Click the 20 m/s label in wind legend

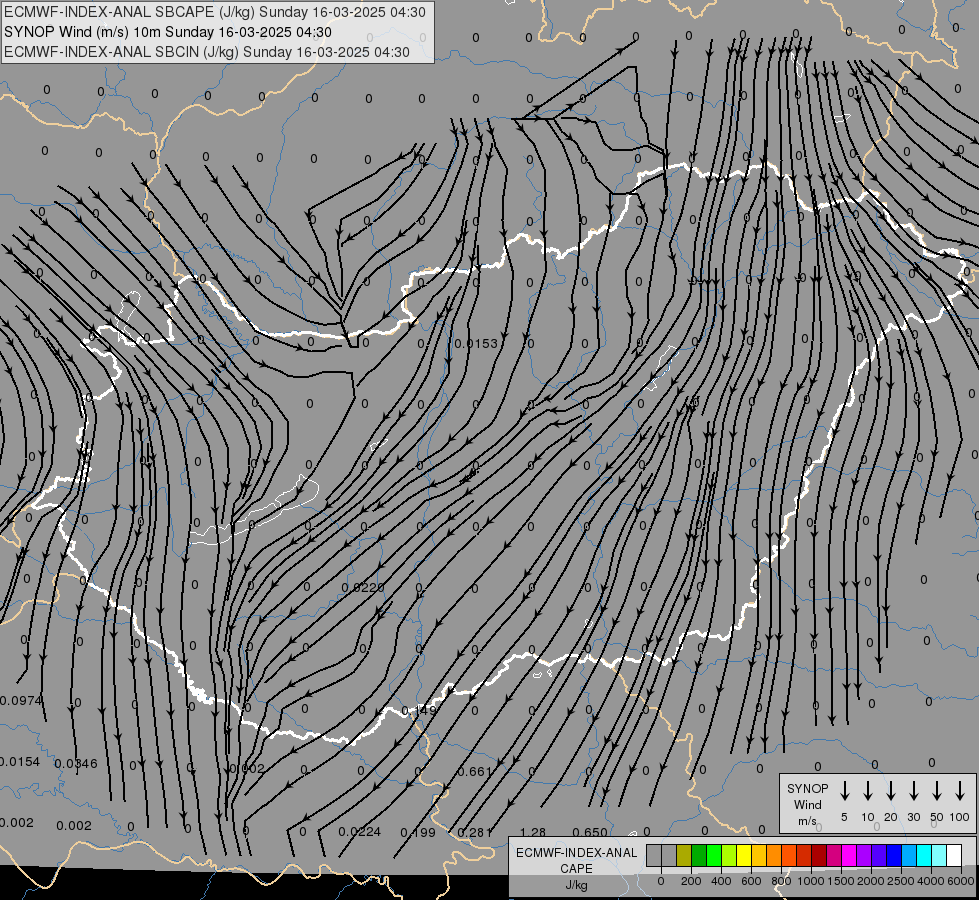tap(891, 817)
